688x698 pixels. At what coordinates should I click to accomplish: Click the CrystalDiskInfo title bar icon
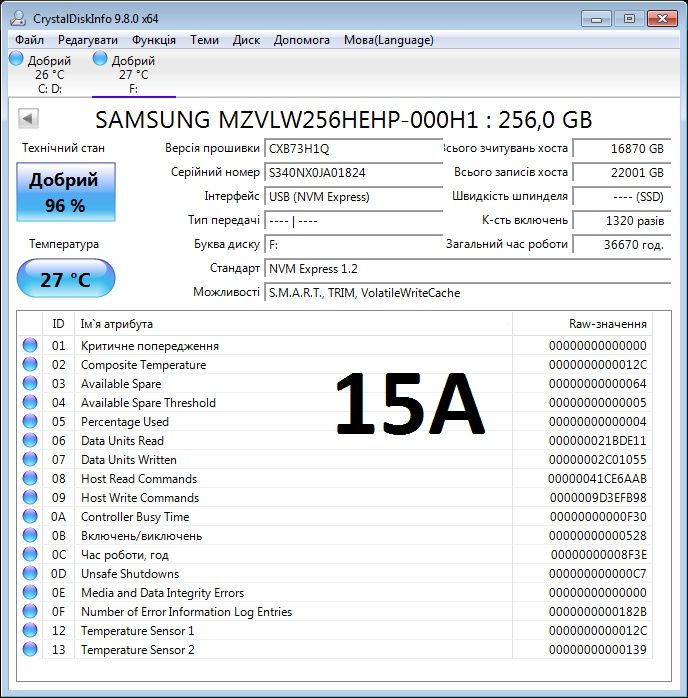point(18,18)
